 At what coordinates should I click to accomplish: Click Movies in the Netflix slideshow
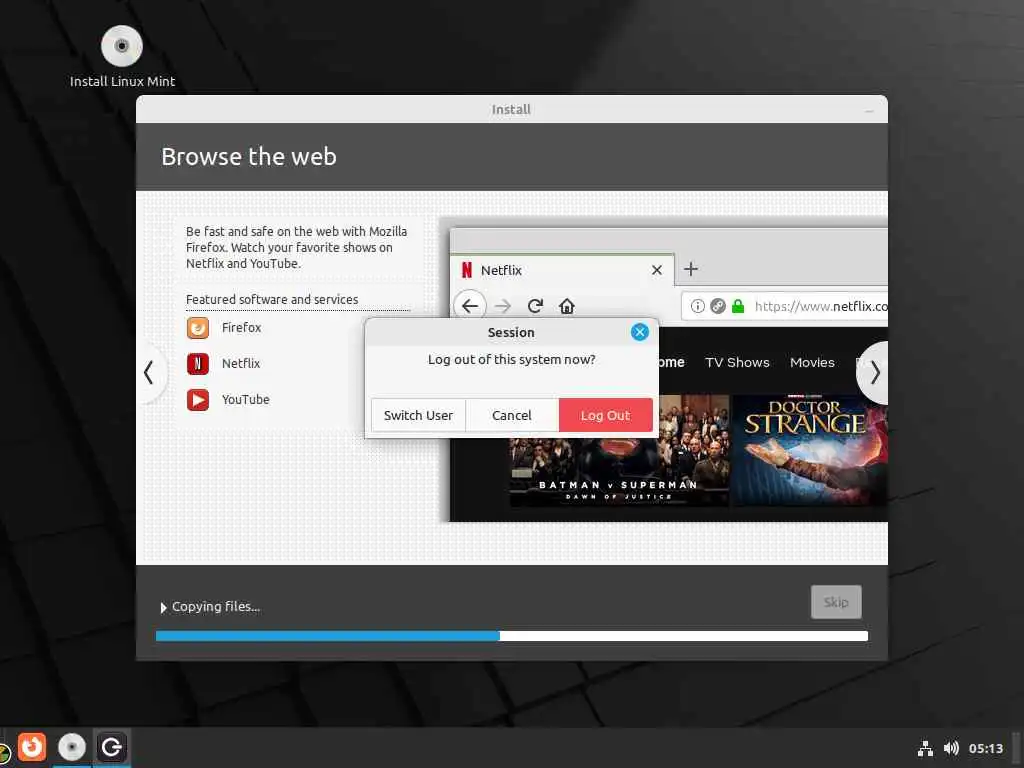click(x=812, y=362)
